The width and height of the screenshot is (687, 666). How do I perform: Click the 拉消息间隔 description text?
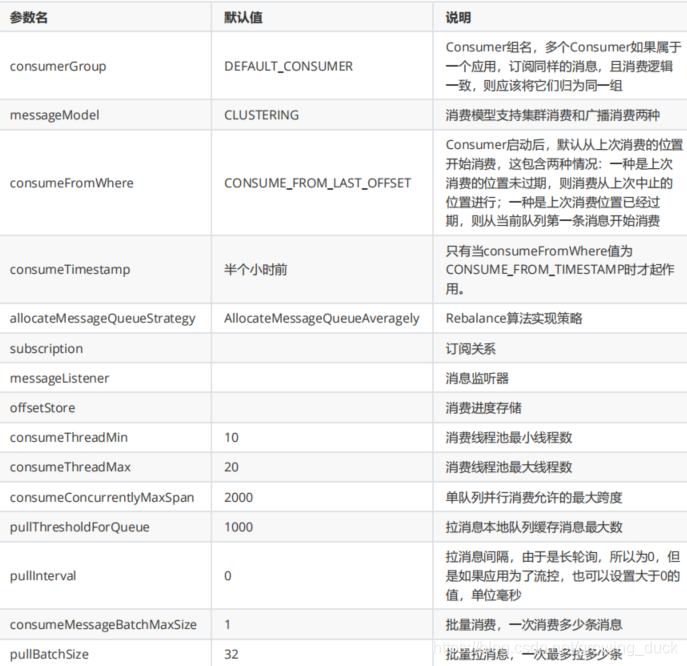pos(563,576)
